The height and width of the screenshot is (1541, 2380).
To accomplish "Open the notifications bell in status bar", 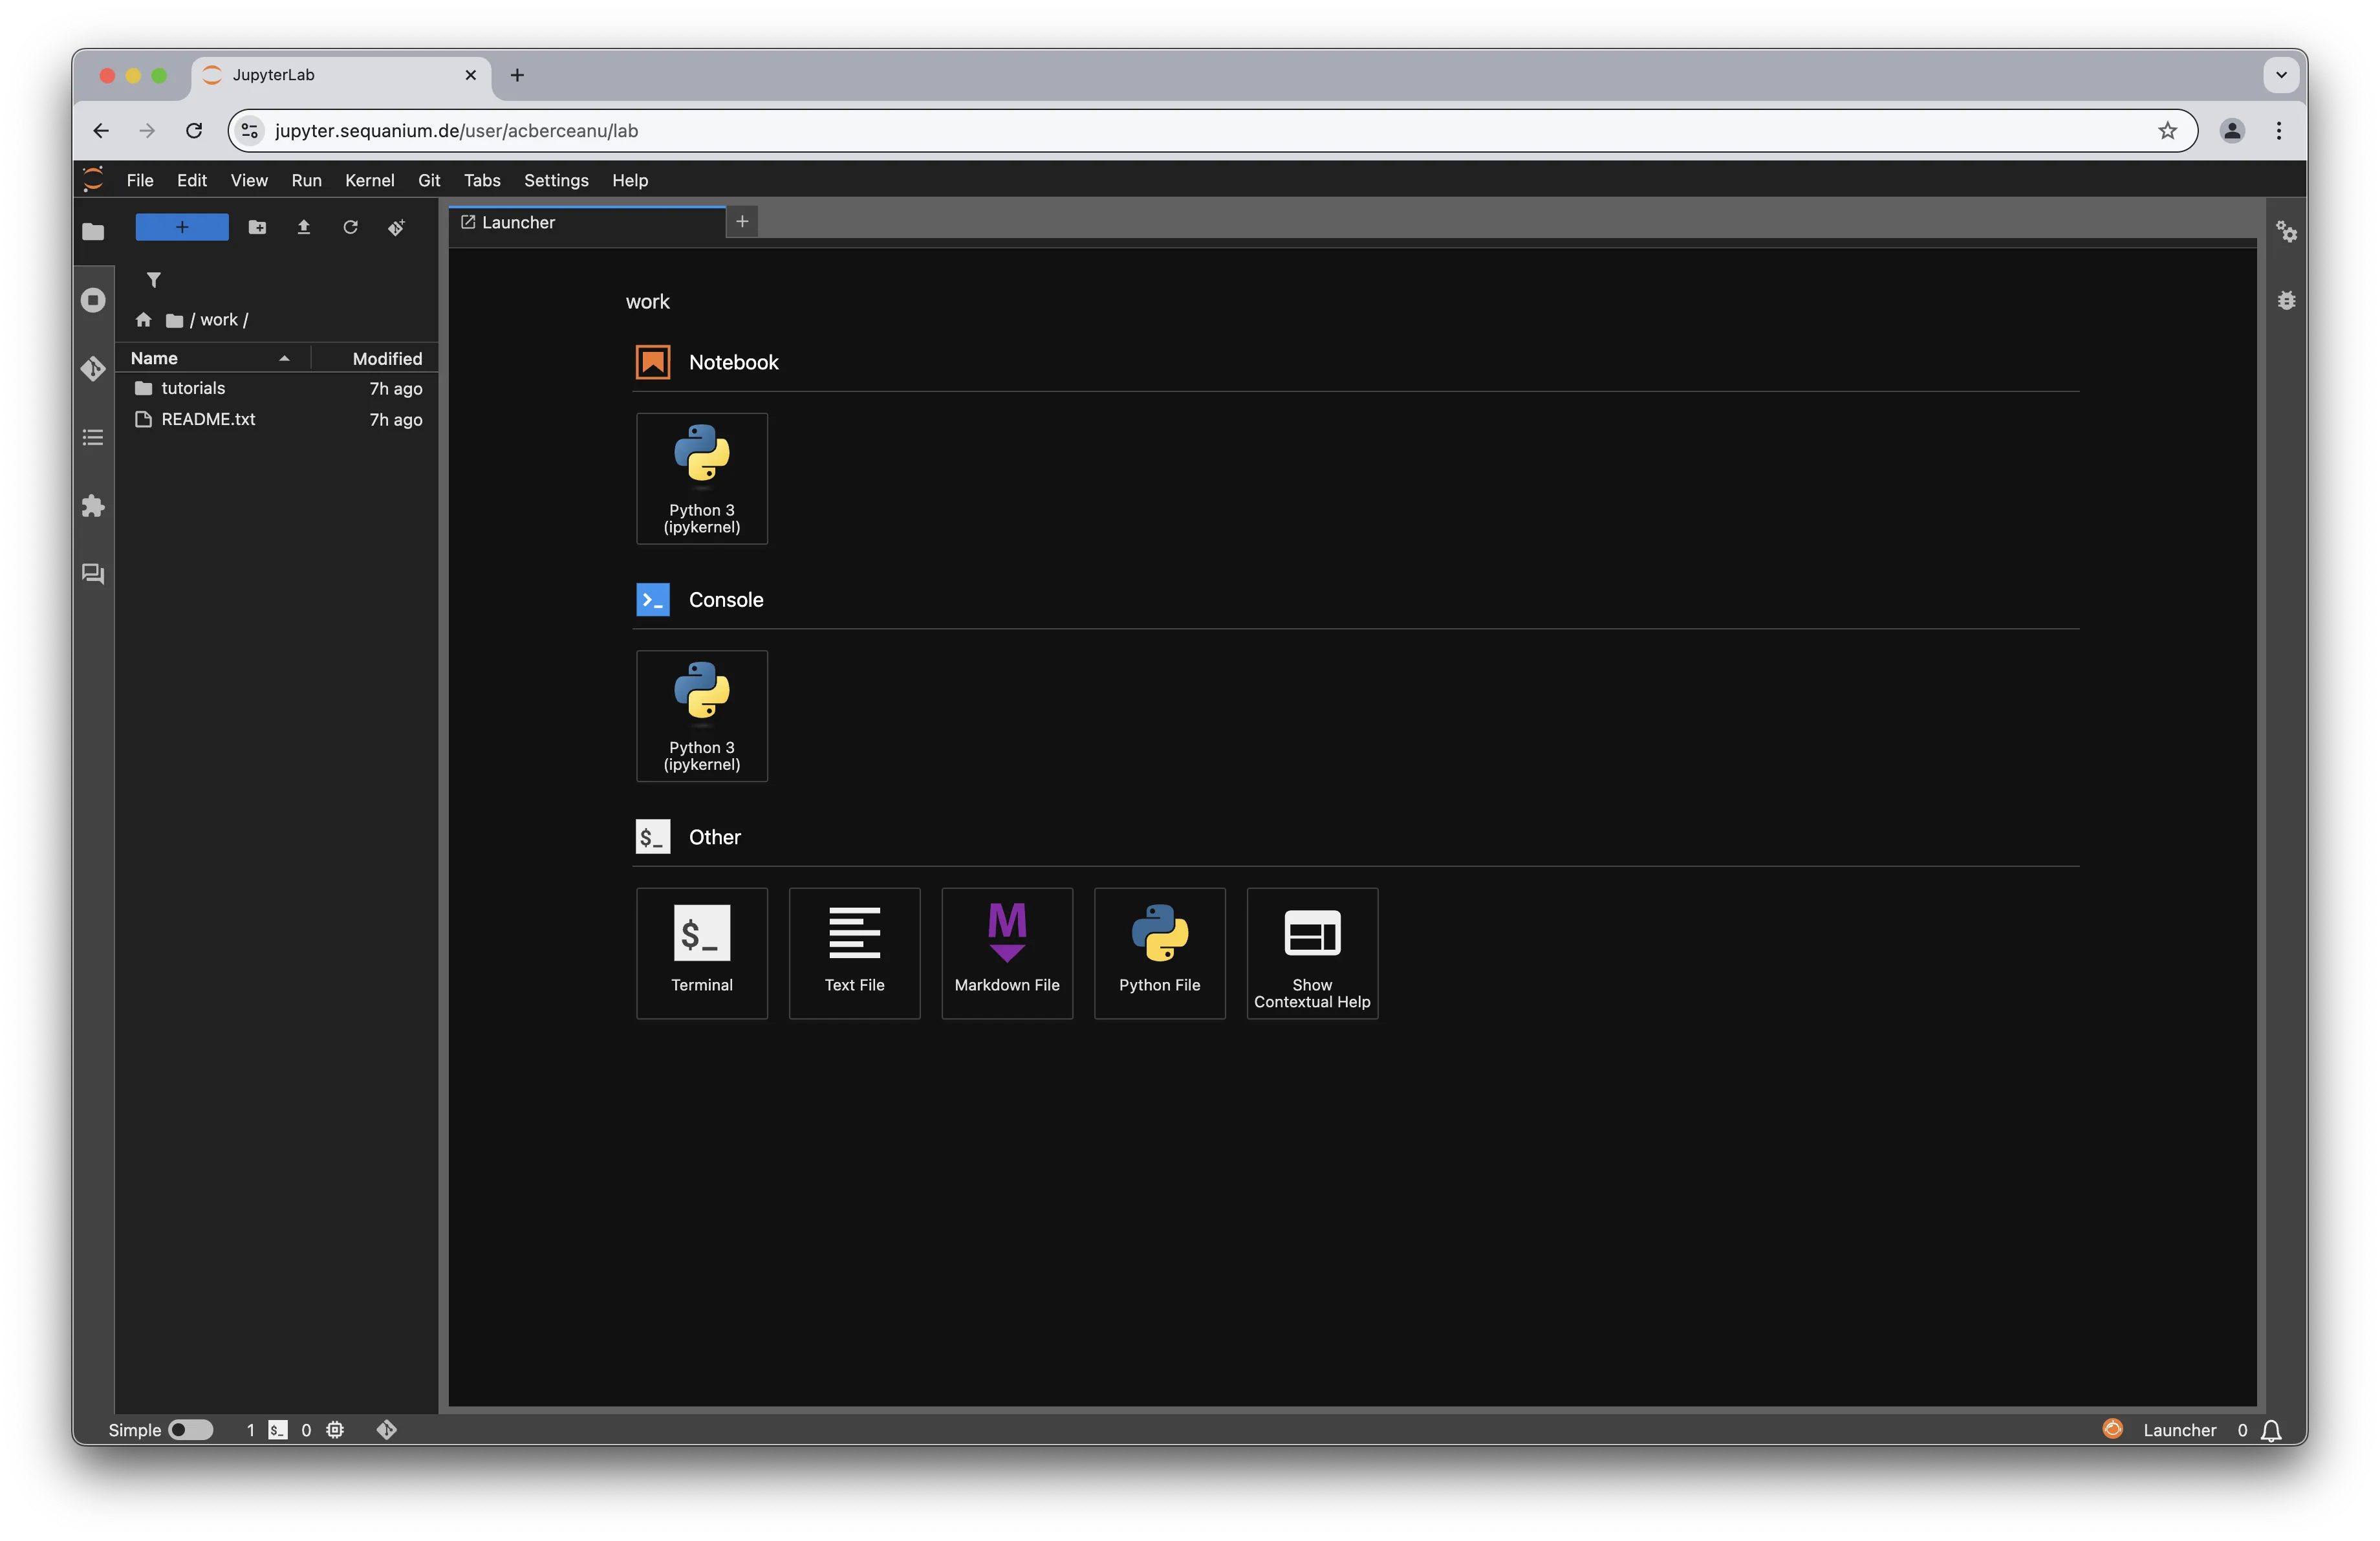I will tap(2271, 1430).
